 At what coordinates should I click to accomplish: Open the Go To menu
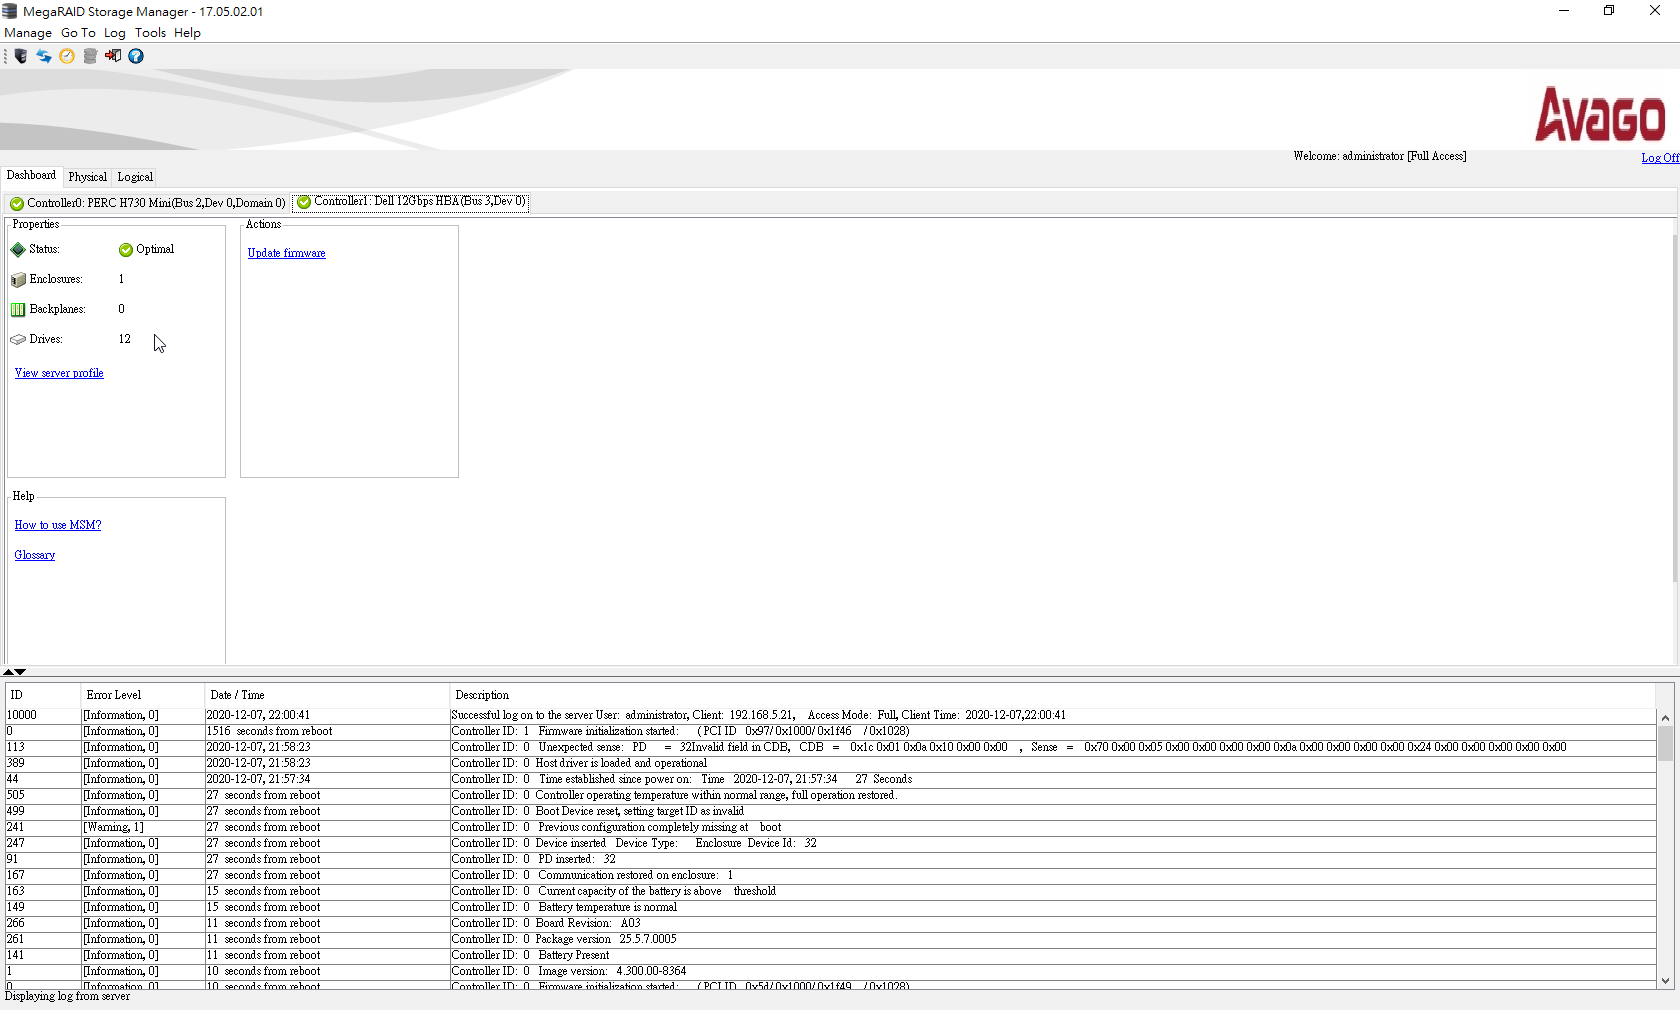point(78,33)
